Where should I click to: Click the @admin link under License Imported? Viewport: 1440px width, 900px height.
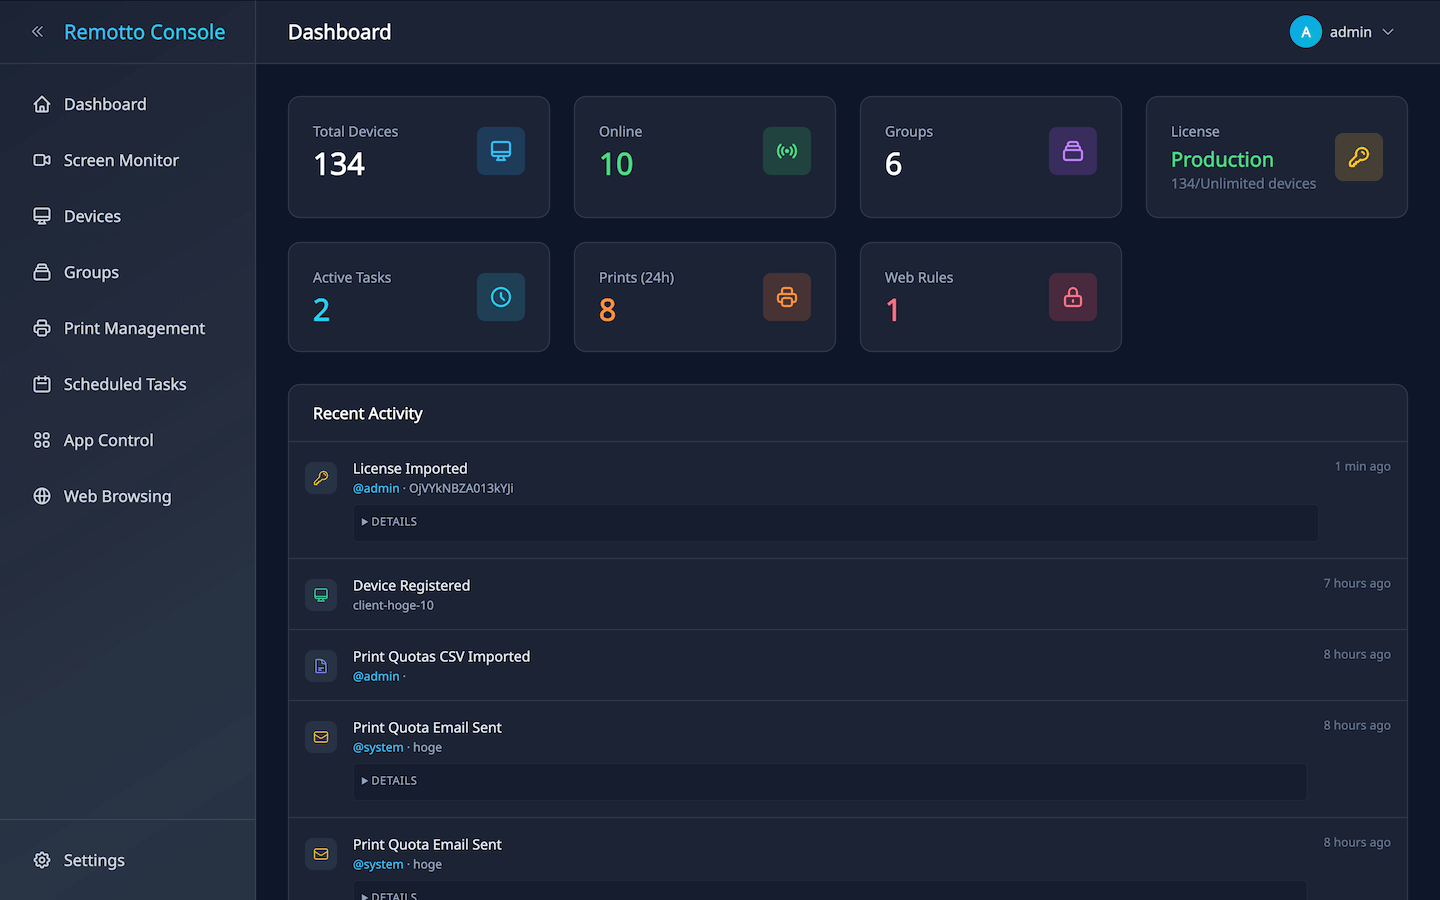[376, 489]
